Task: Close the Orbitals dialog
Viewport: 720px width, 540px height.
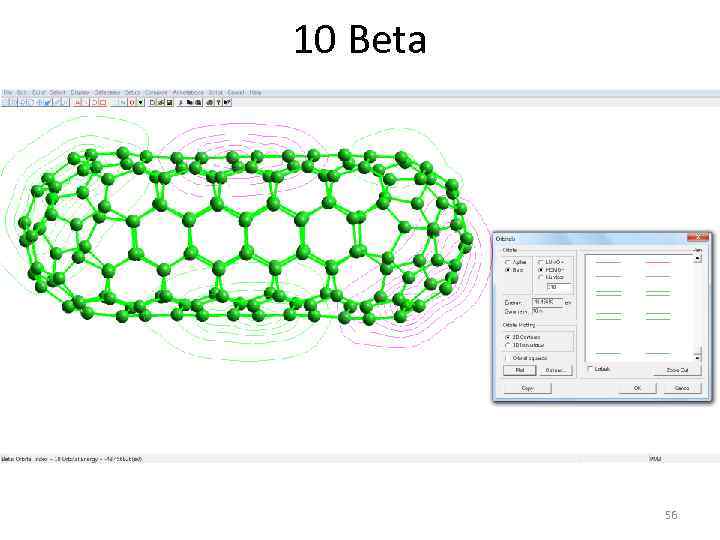Action: click(x=698, y=236)
